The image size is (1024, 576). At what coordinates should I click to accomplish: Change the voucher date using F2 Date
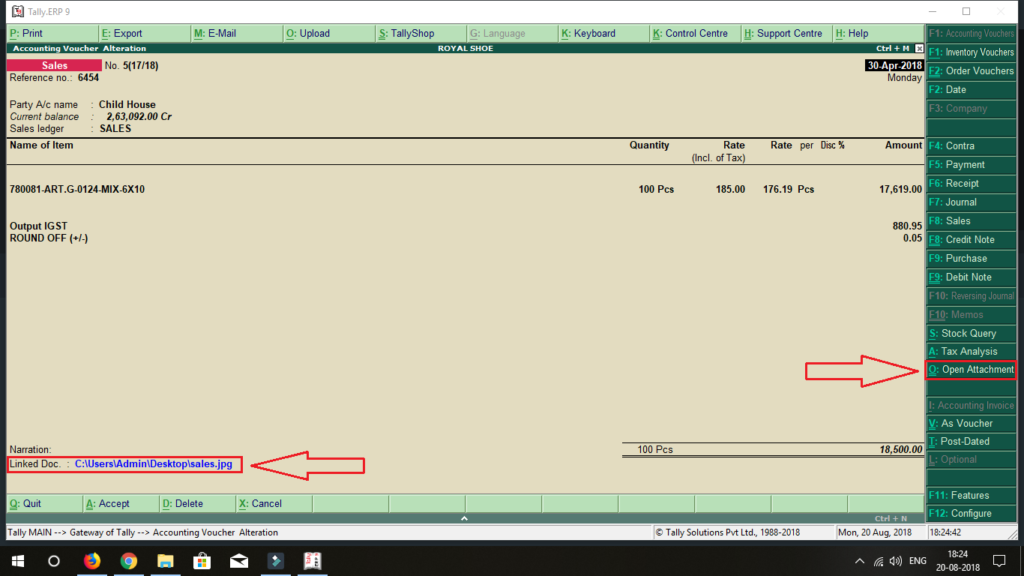(969, 89)
